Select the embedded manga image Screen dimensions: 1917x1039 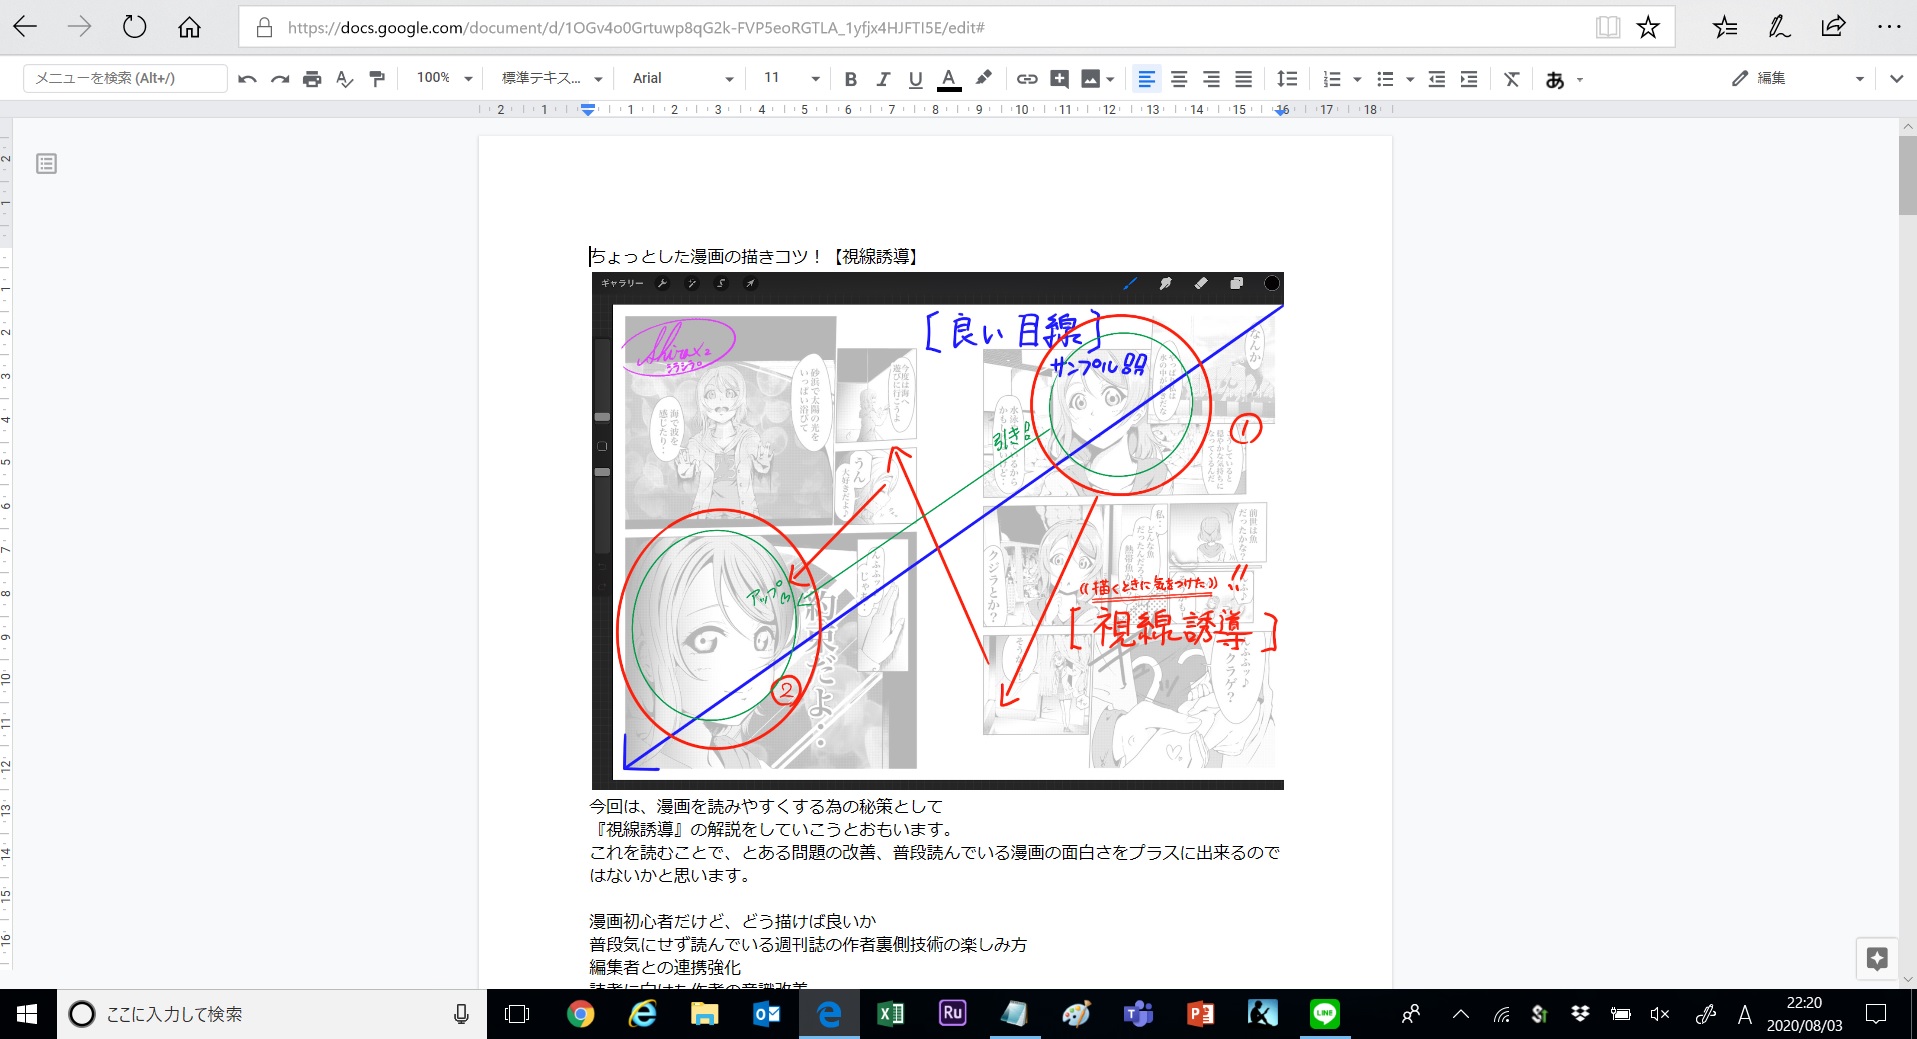click(937, 531)
